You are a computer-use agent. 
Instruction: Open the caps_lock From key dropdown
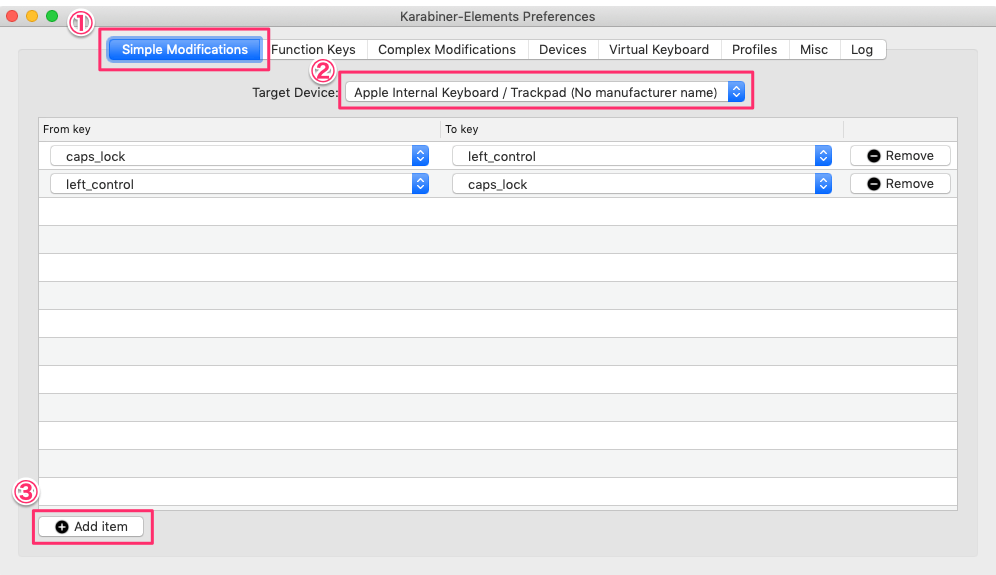(x=239, y=156)
